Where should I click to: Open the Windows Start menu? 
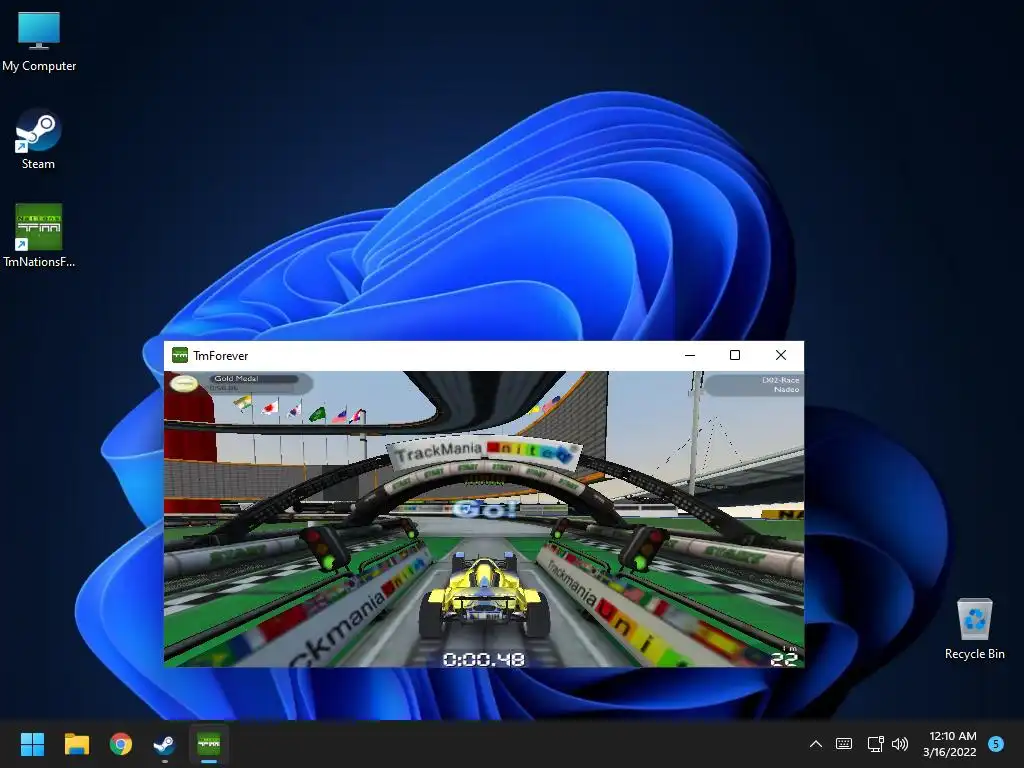tap(32, 744)
